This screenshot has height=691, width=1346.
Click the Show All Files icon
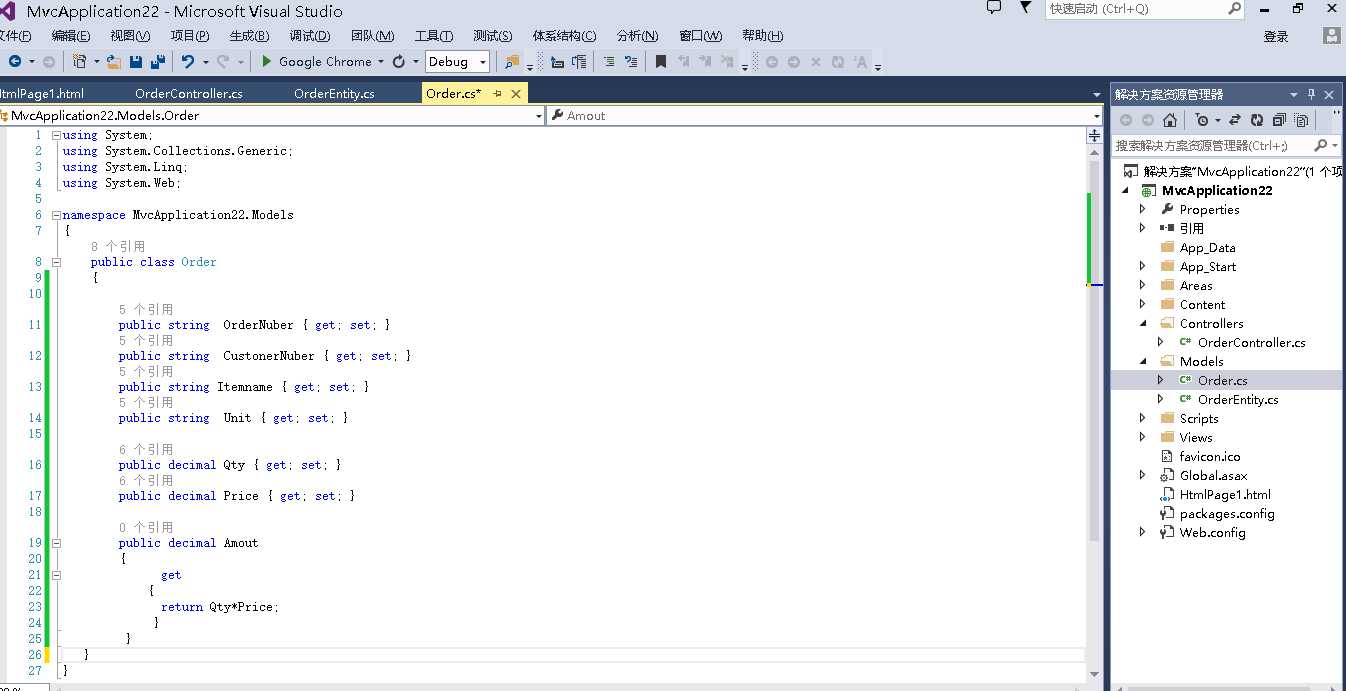[x=1301, y=120]
